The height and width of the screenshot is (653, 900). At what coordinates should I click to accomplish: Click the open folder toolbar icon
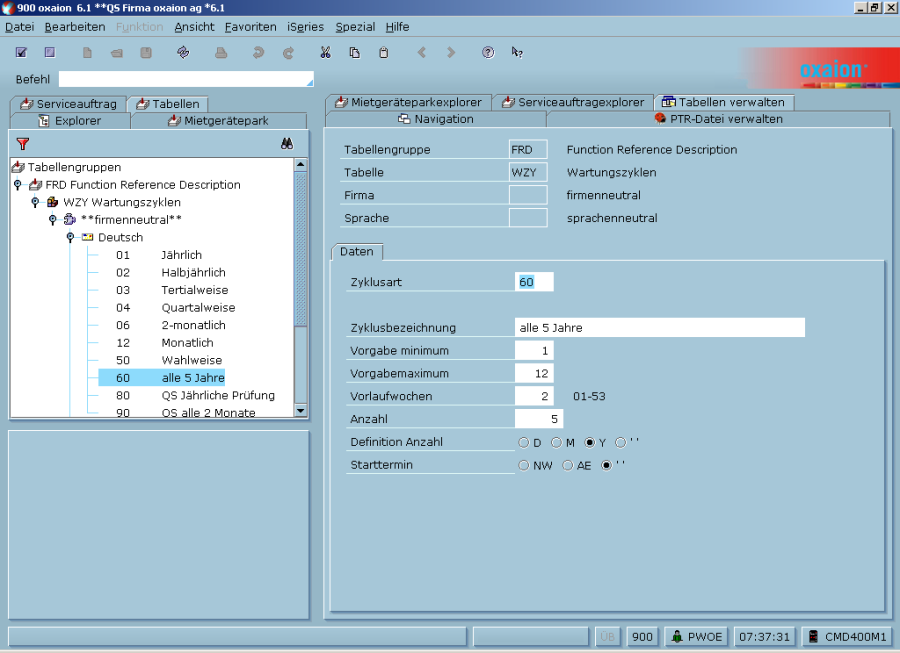pos(117,53)
